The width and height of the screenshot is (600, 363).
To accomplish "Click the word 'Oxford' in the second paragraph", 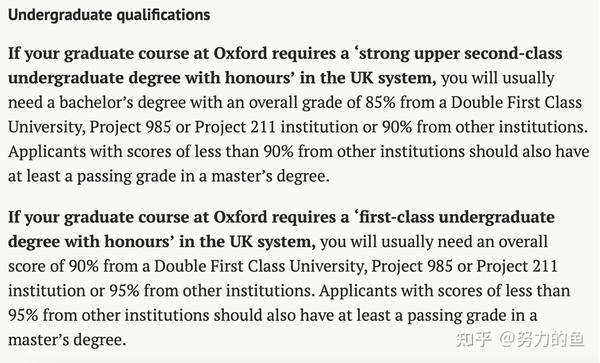I will point(240,217).
